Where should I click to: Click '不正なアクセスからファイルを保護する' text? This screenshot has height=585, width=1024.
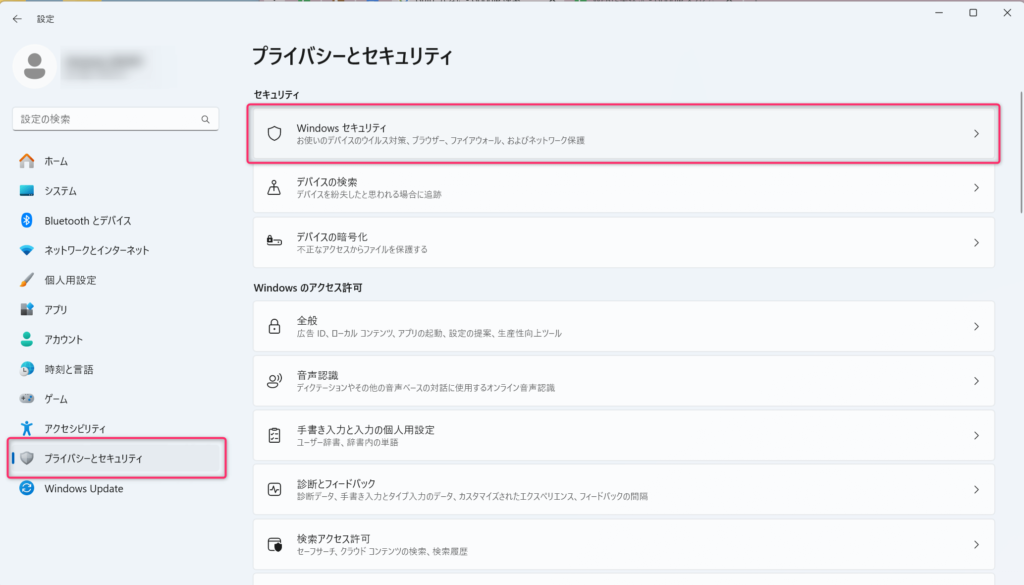(362, 249)
